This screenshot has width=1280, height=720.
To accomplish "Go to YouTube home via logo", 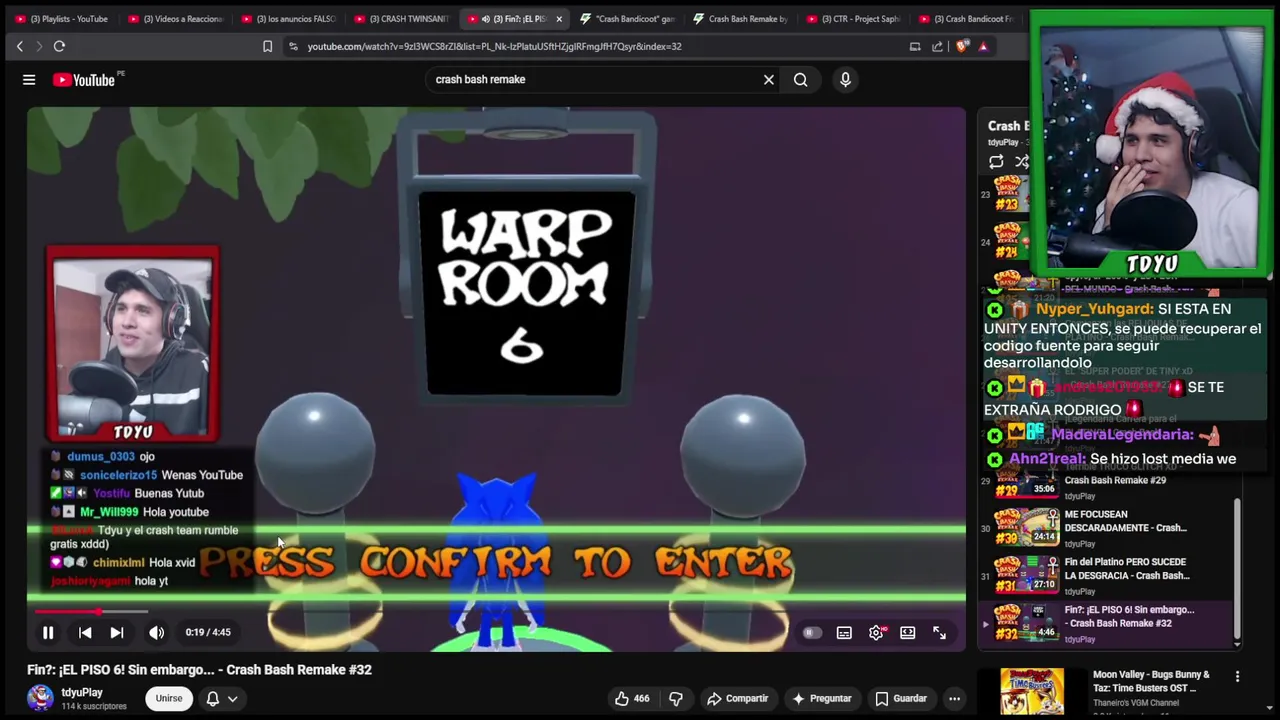I will [x=84, y=80].
